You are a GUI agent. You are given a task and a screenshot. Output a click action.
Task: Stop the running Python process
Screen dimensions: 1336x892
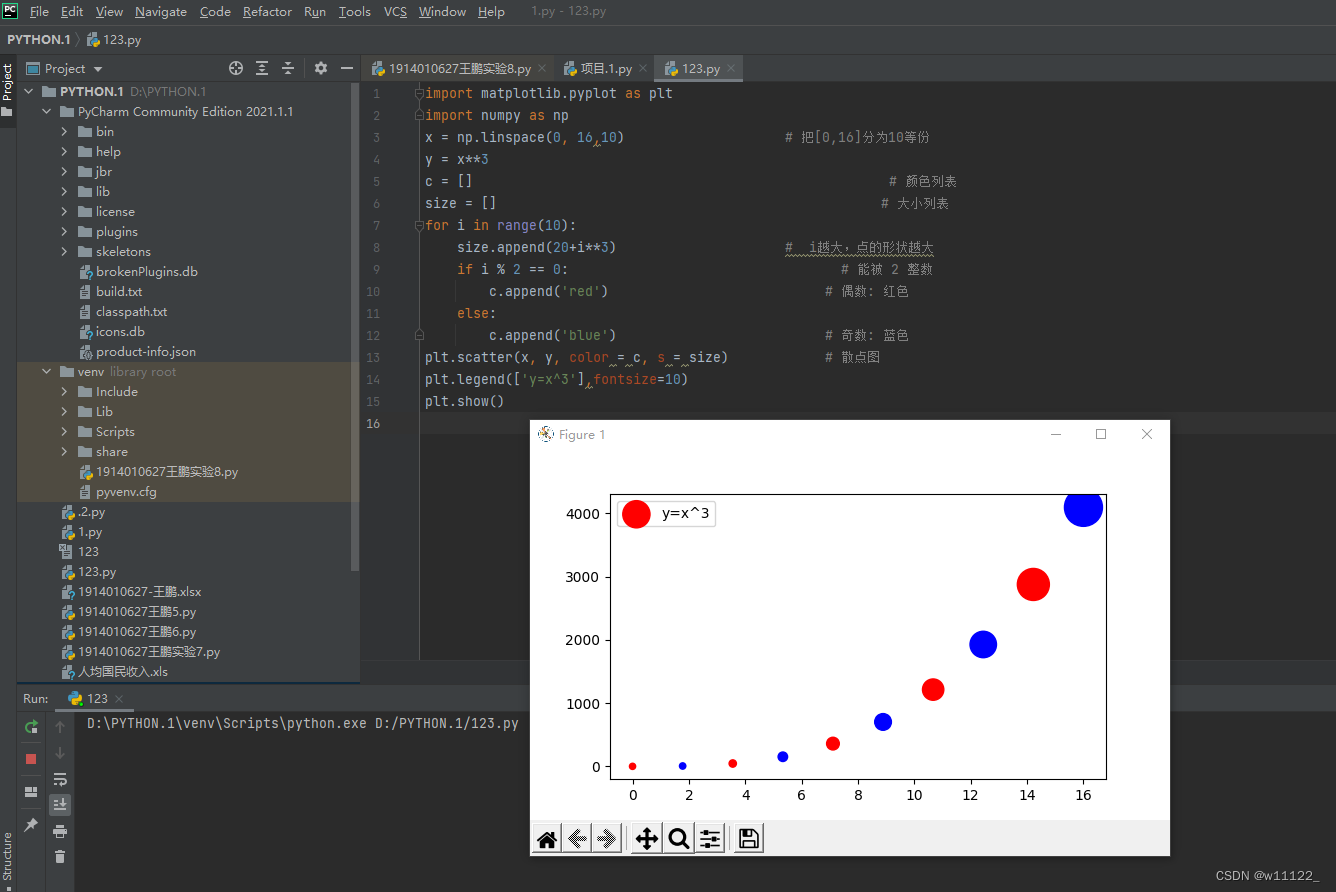(30, 759)
